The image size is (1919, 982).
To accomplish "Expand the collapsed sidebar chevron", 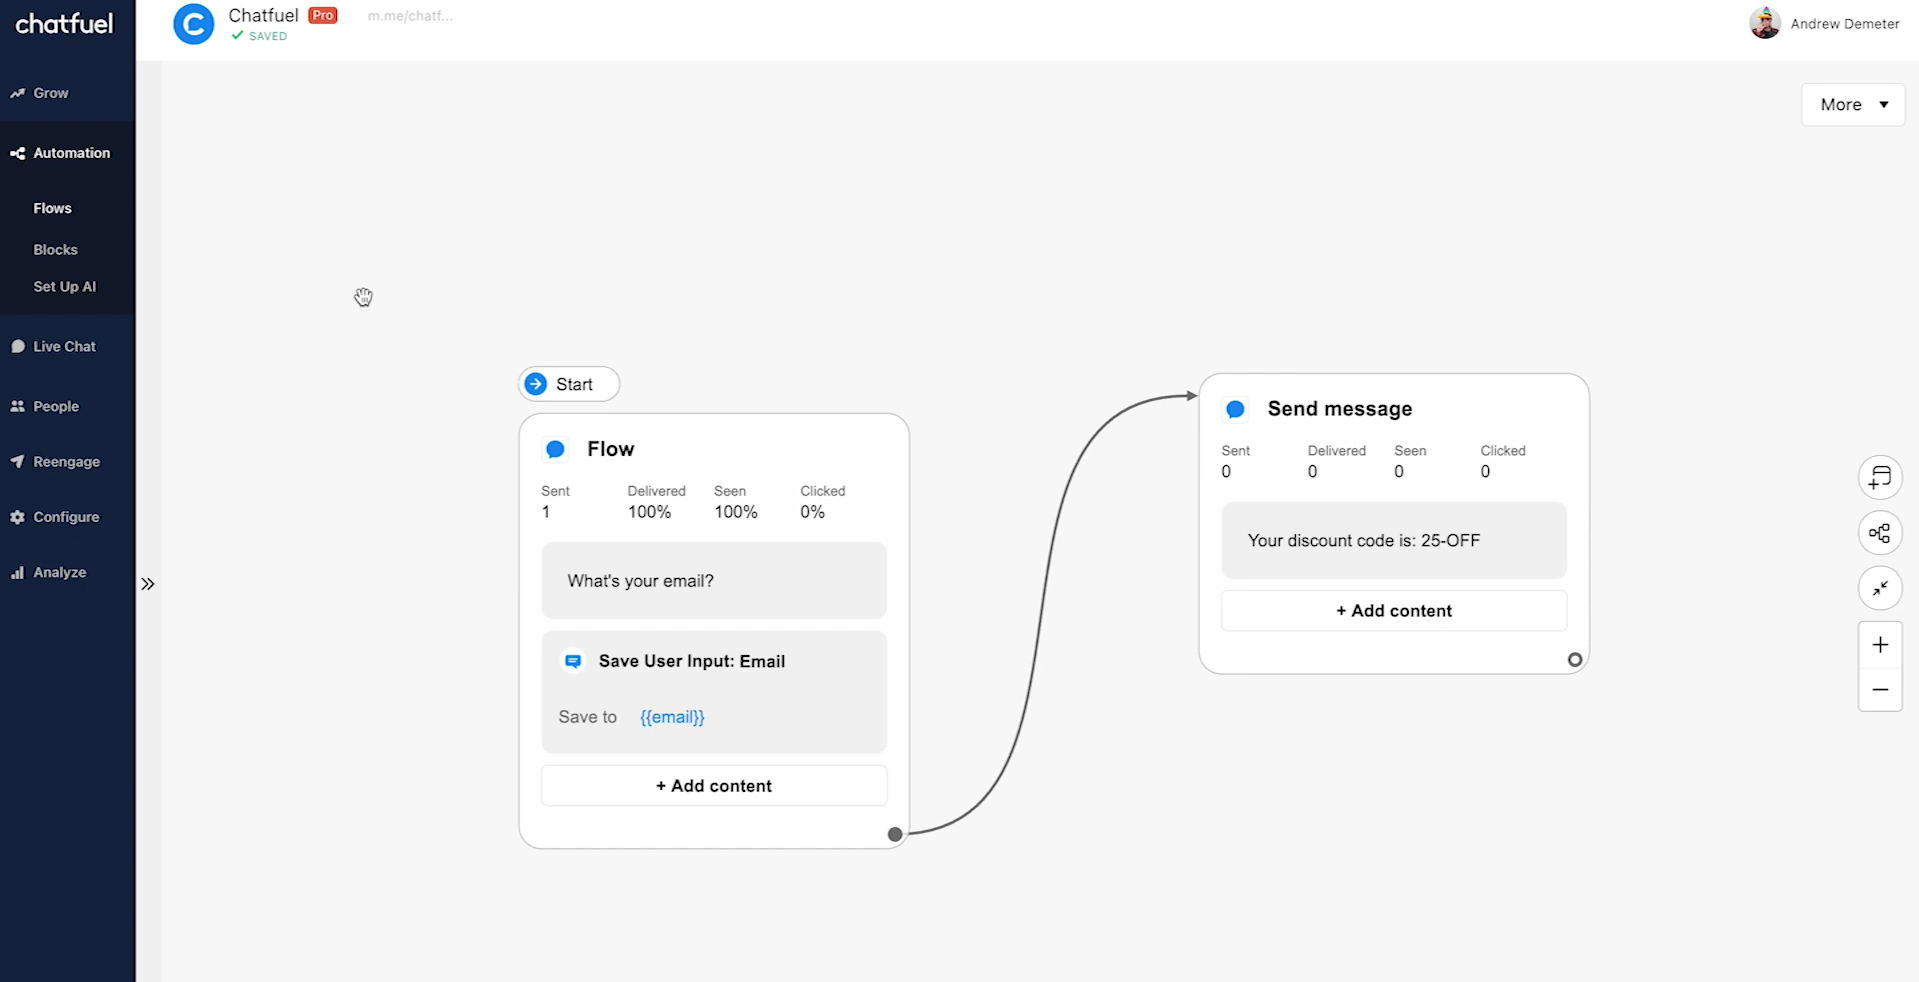I will pos(147,583).
